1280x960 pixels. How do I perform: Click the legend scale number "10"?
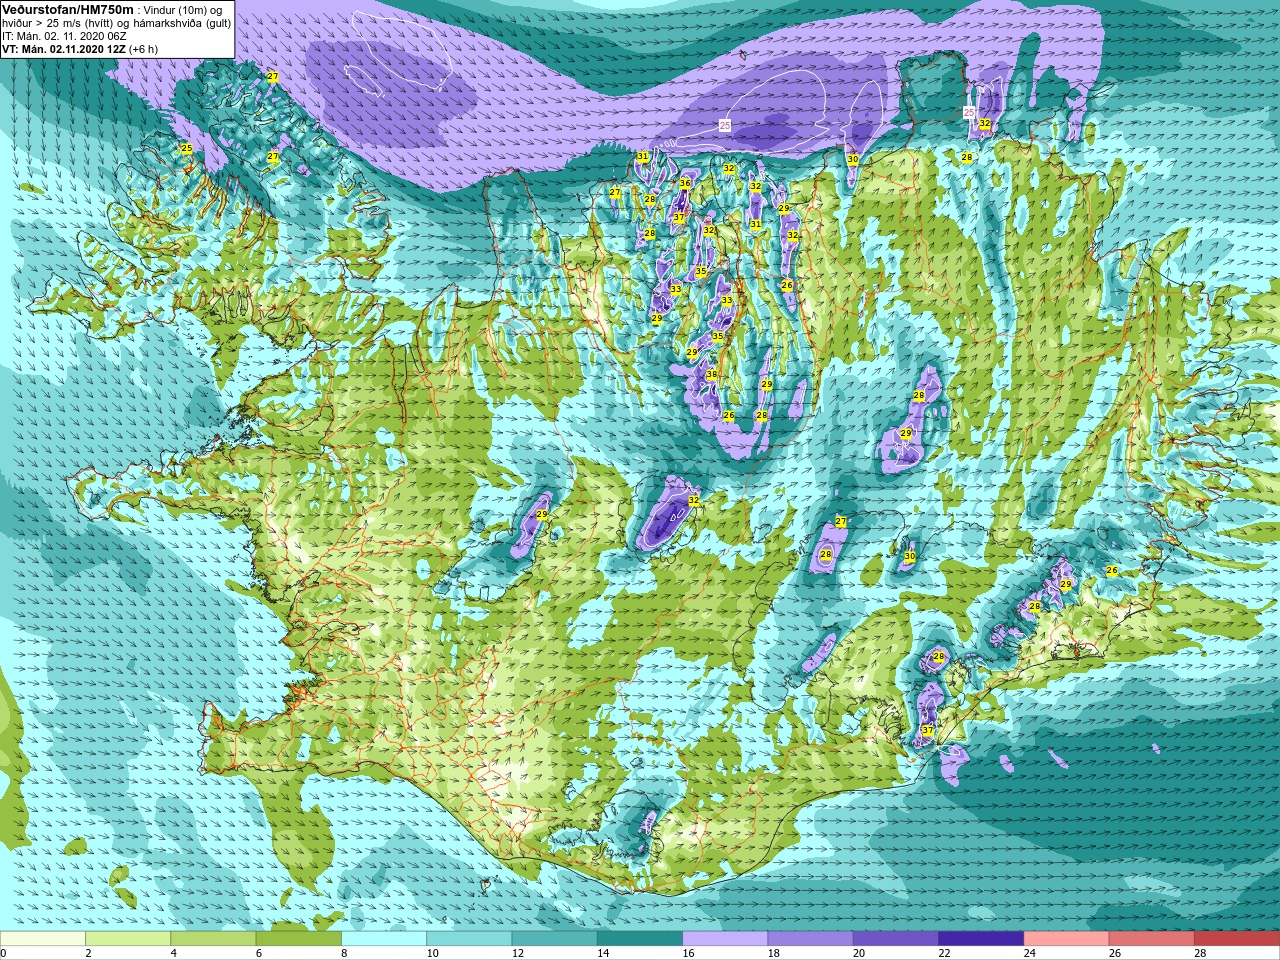point(433,953)
